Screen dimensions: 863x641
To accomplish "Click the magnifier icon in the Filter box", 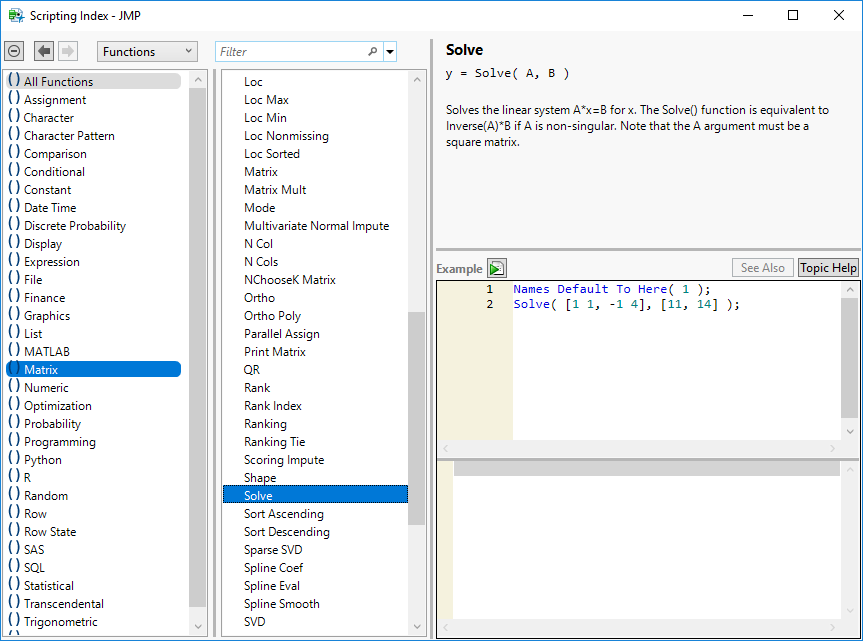I will 373,52.
